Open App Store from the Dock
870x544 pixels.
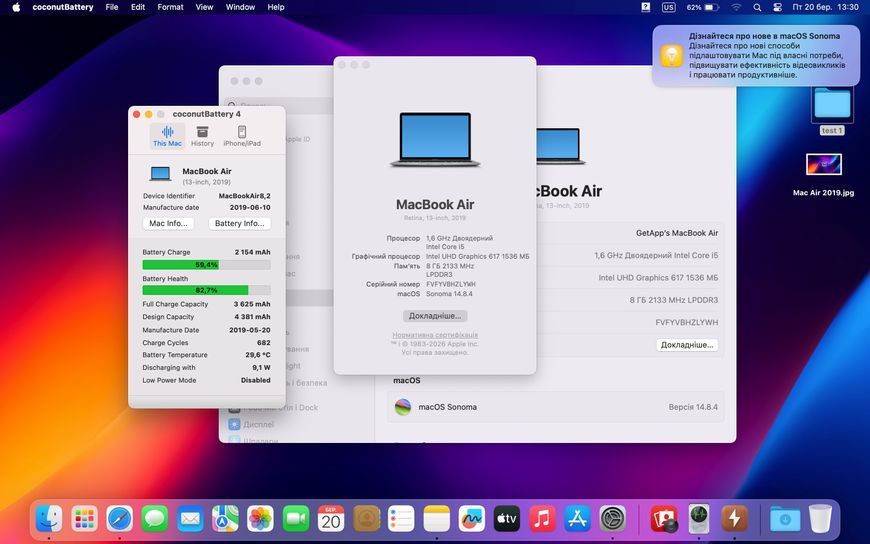[x=578, y=518]
